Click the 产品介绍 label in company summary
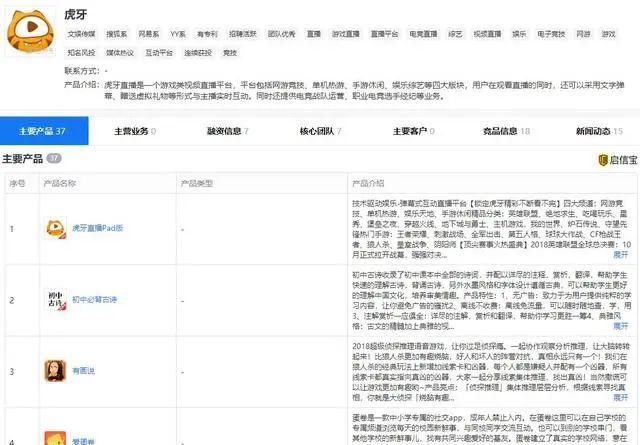Image resolution: width=640 pixels, height=445 pixels. point(81,85)
